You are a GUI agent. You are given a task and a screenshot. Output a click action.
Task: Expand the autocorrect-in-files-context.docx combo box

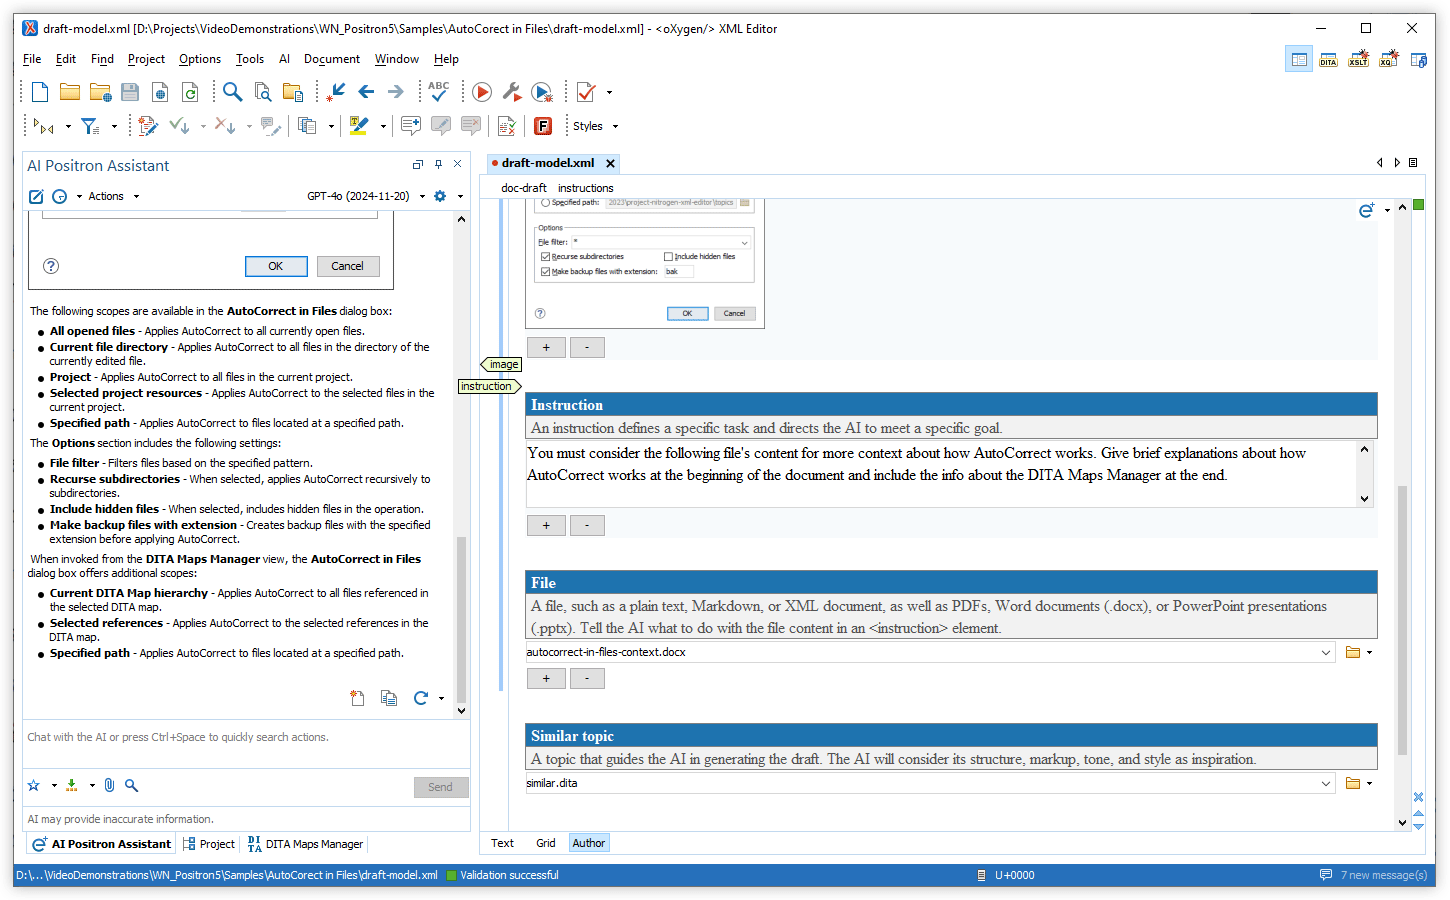coord(1326,652)
